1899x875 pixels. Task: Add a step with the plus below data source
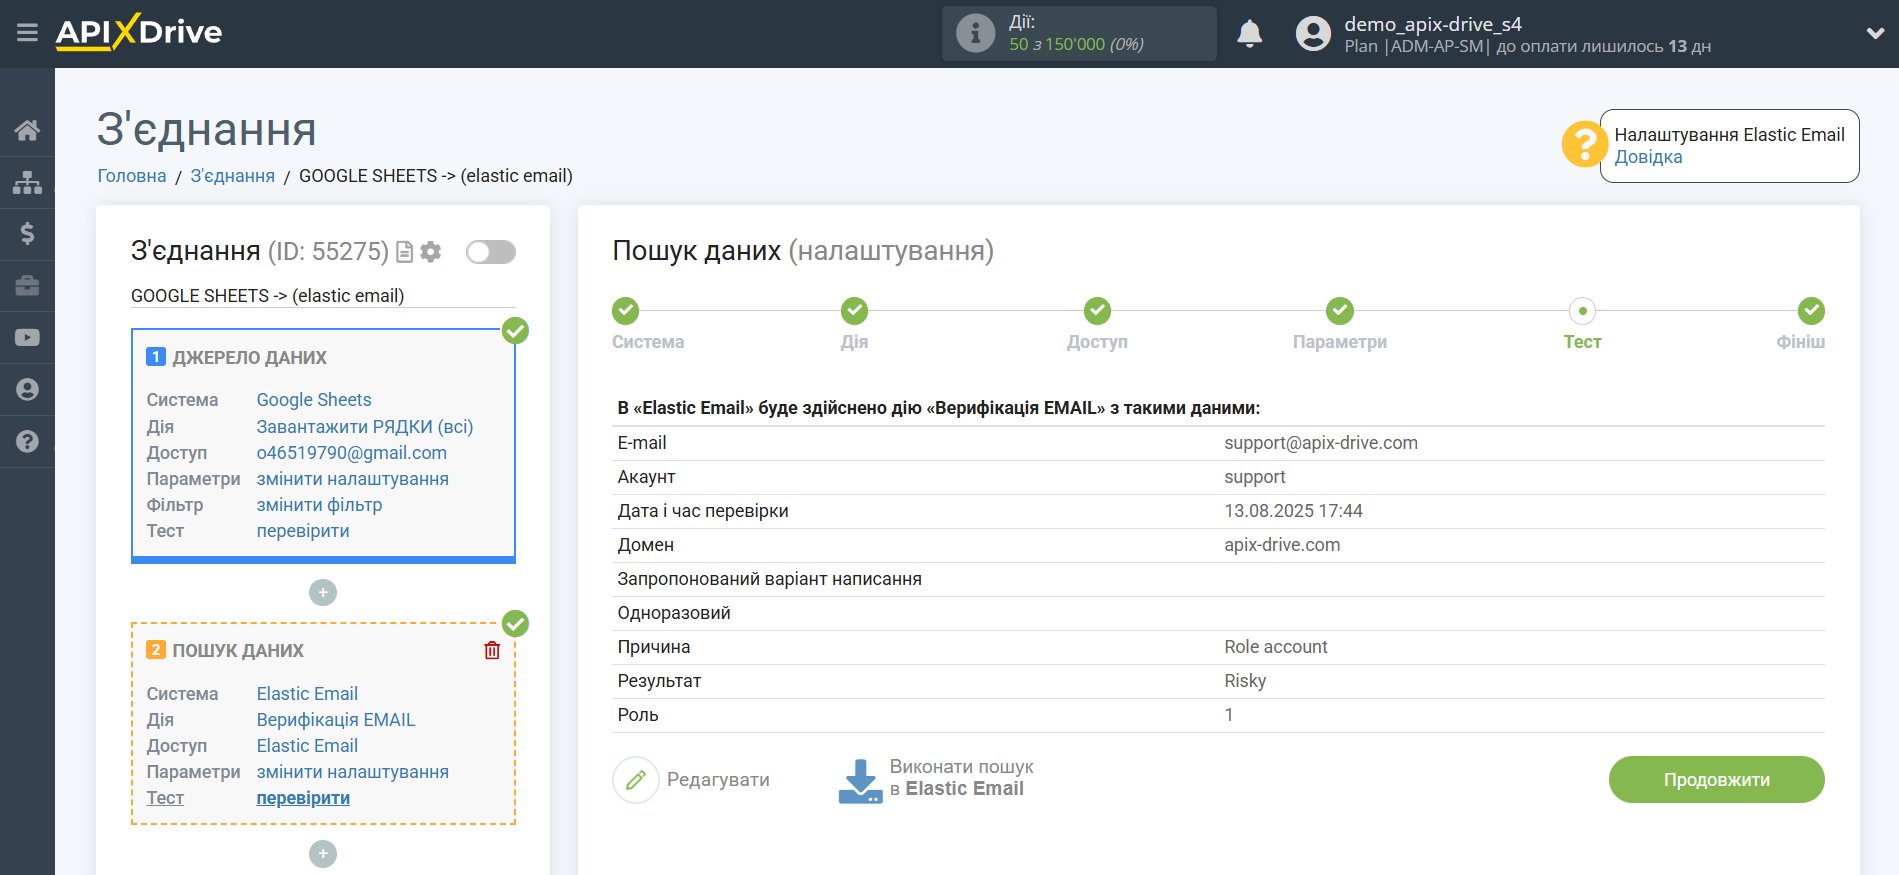[323, 593]
